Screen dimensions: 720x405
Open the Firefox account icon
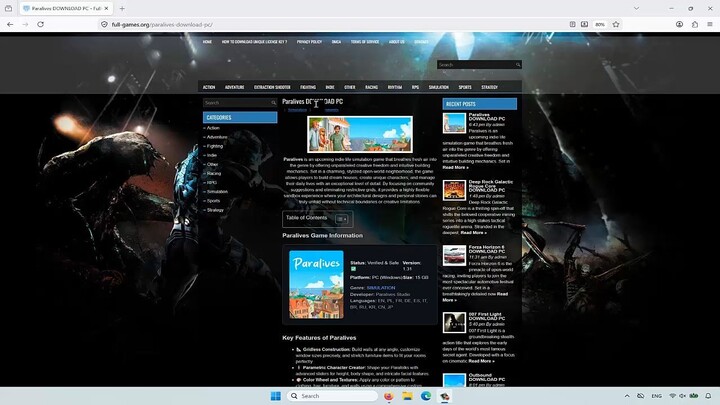click(x=679, y=24)
